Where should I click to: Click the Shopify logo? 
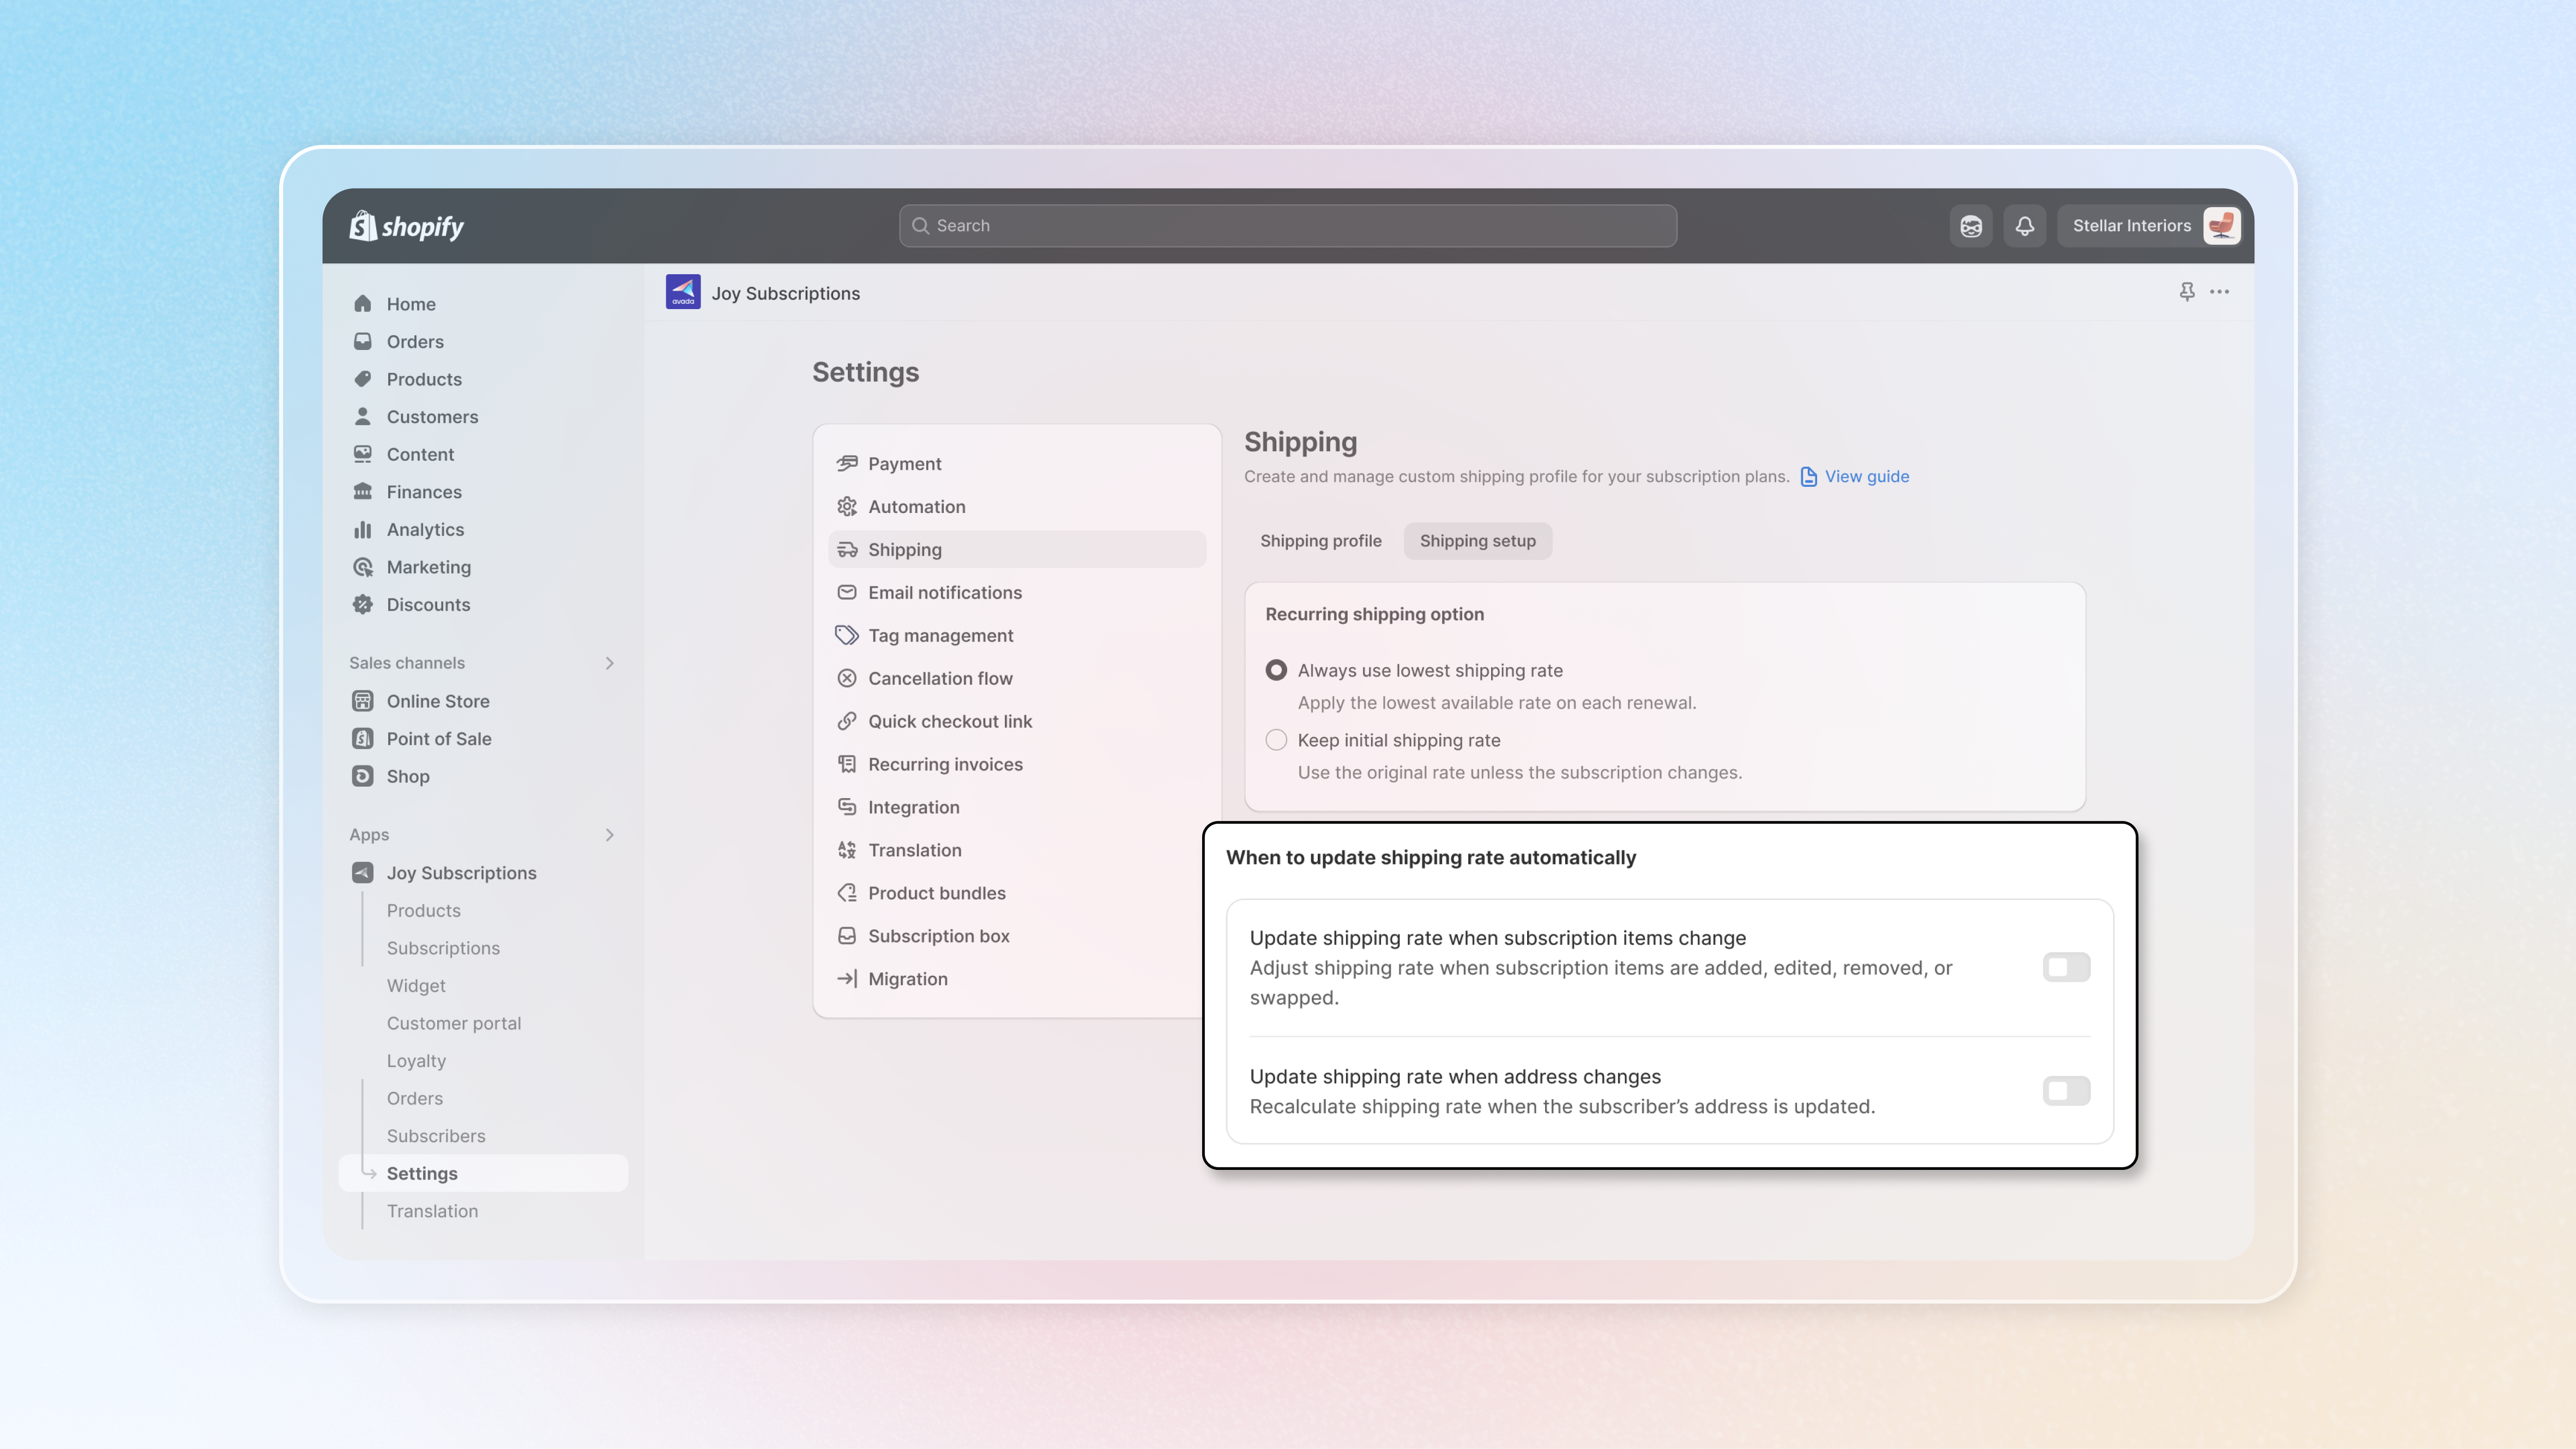(x=407, y=226)
